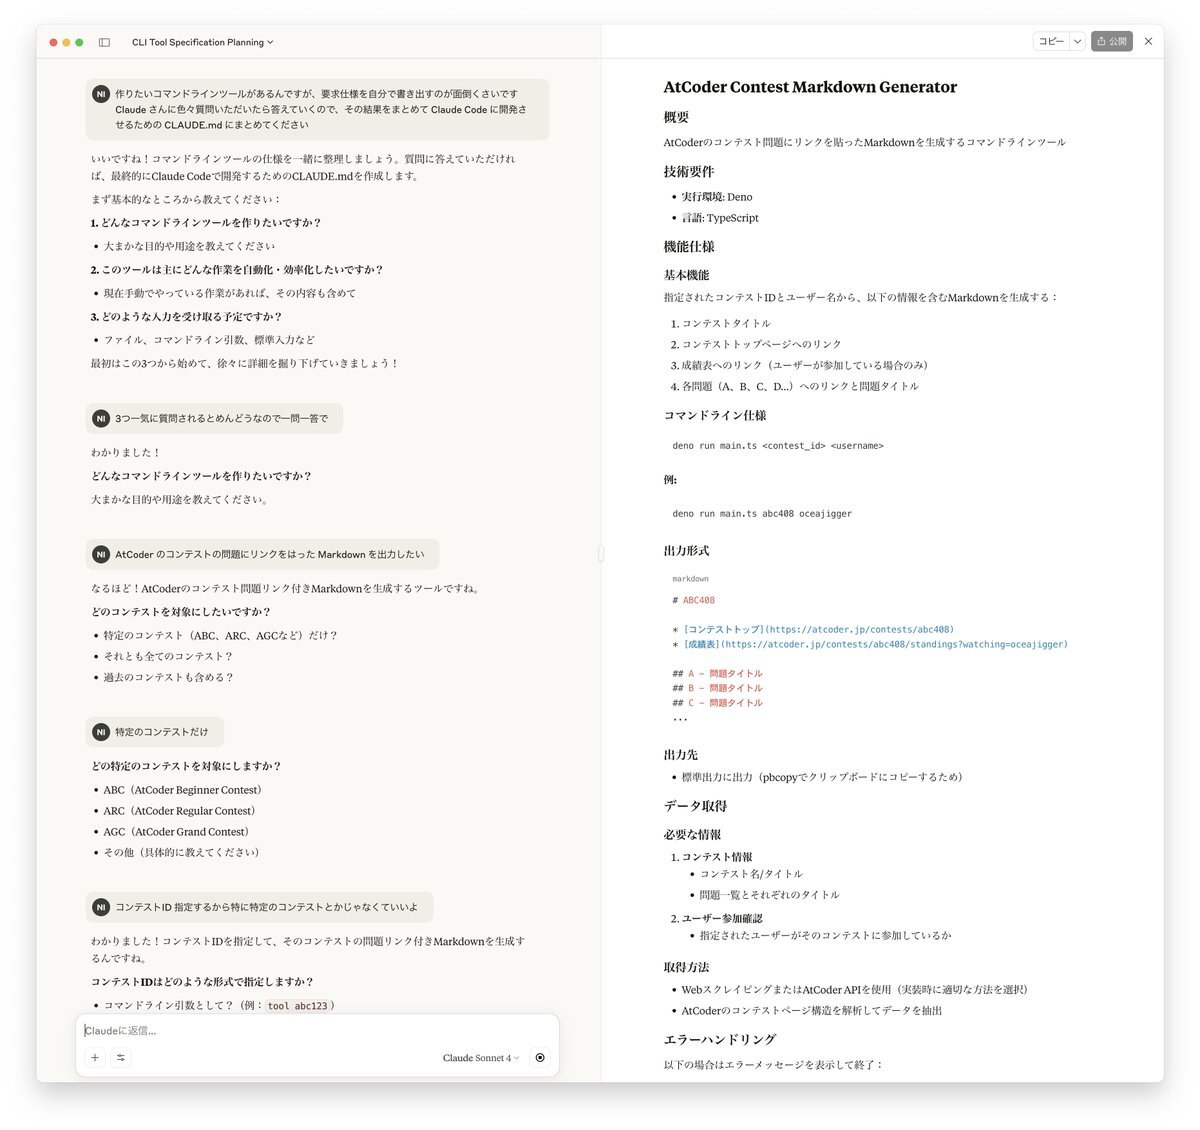The image size is (1200, 1130).
Task: Click the handle between chat and artifact panels
Action: [x=601, y=553]
